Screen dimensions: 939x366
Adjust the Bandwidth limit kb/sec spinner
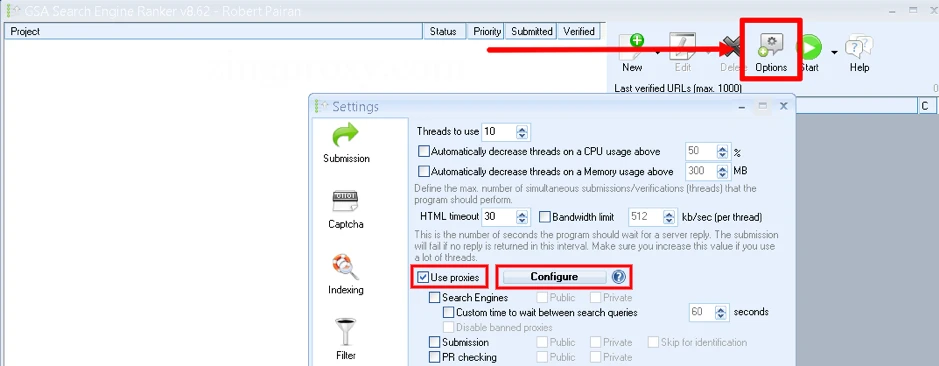[x=669, y=216]
